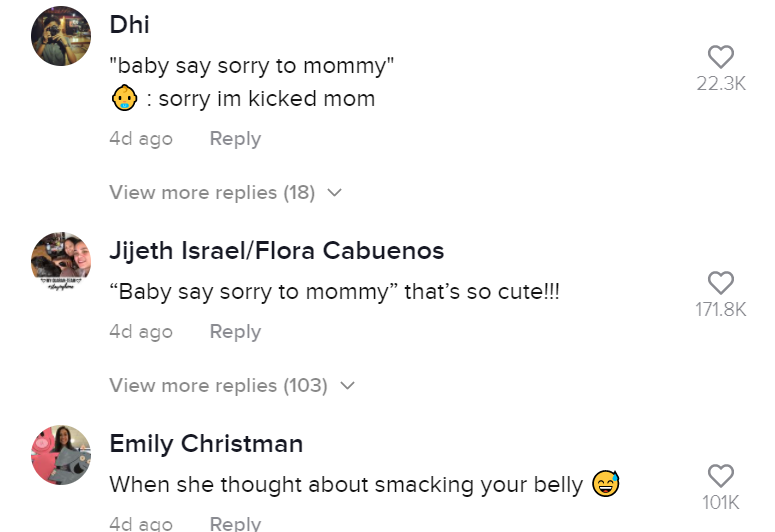Expand the 103 more replies thread
This screenshot has width=775, height=532.
[x=218, y=385]
